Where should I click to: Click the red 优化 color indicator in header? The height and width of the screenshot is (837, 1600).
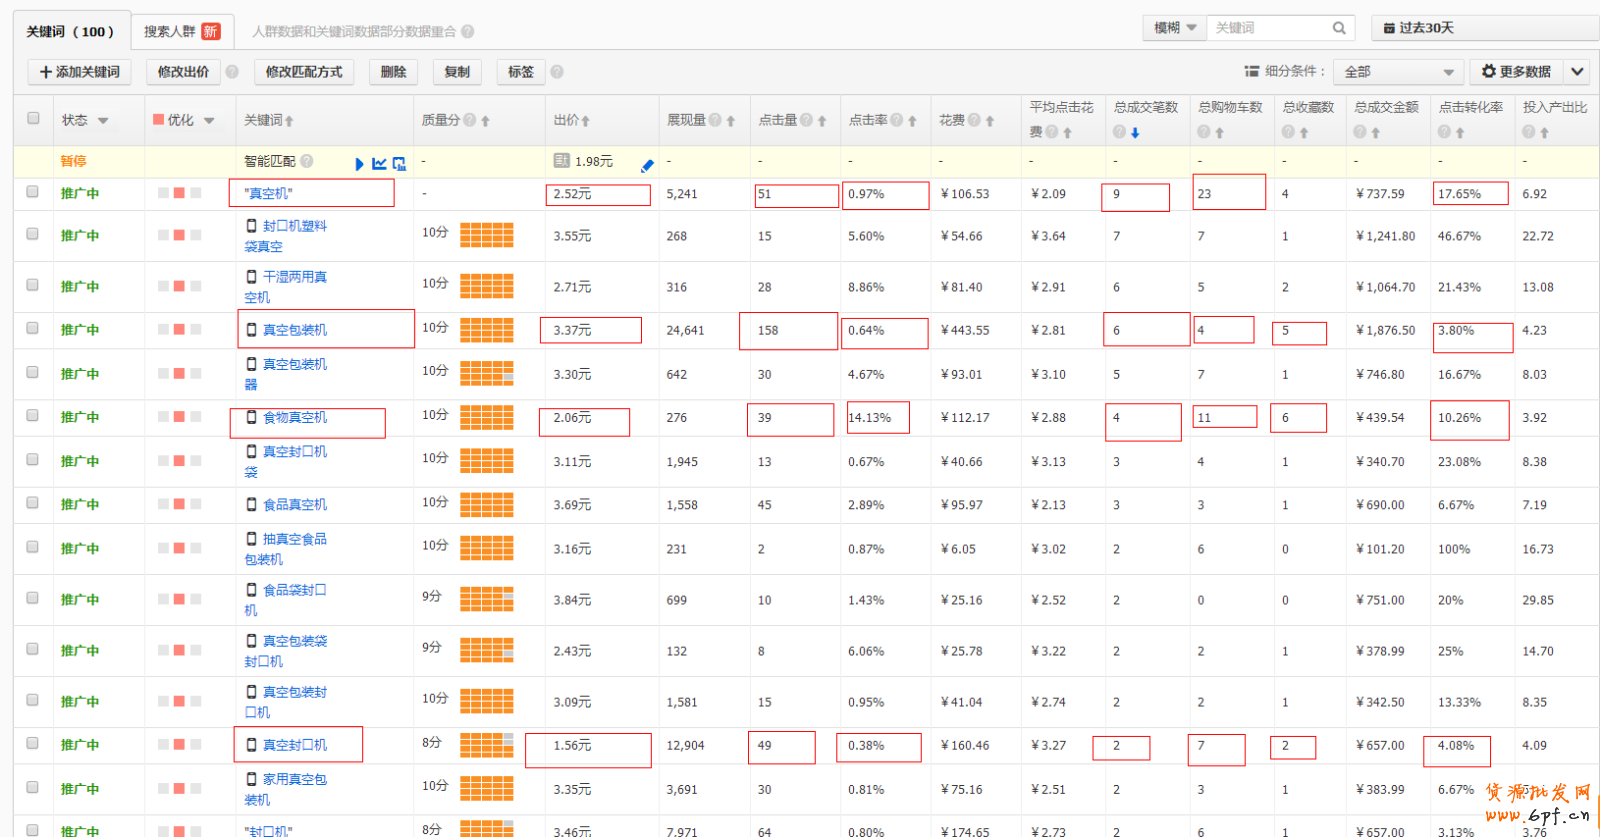point(158,120)
